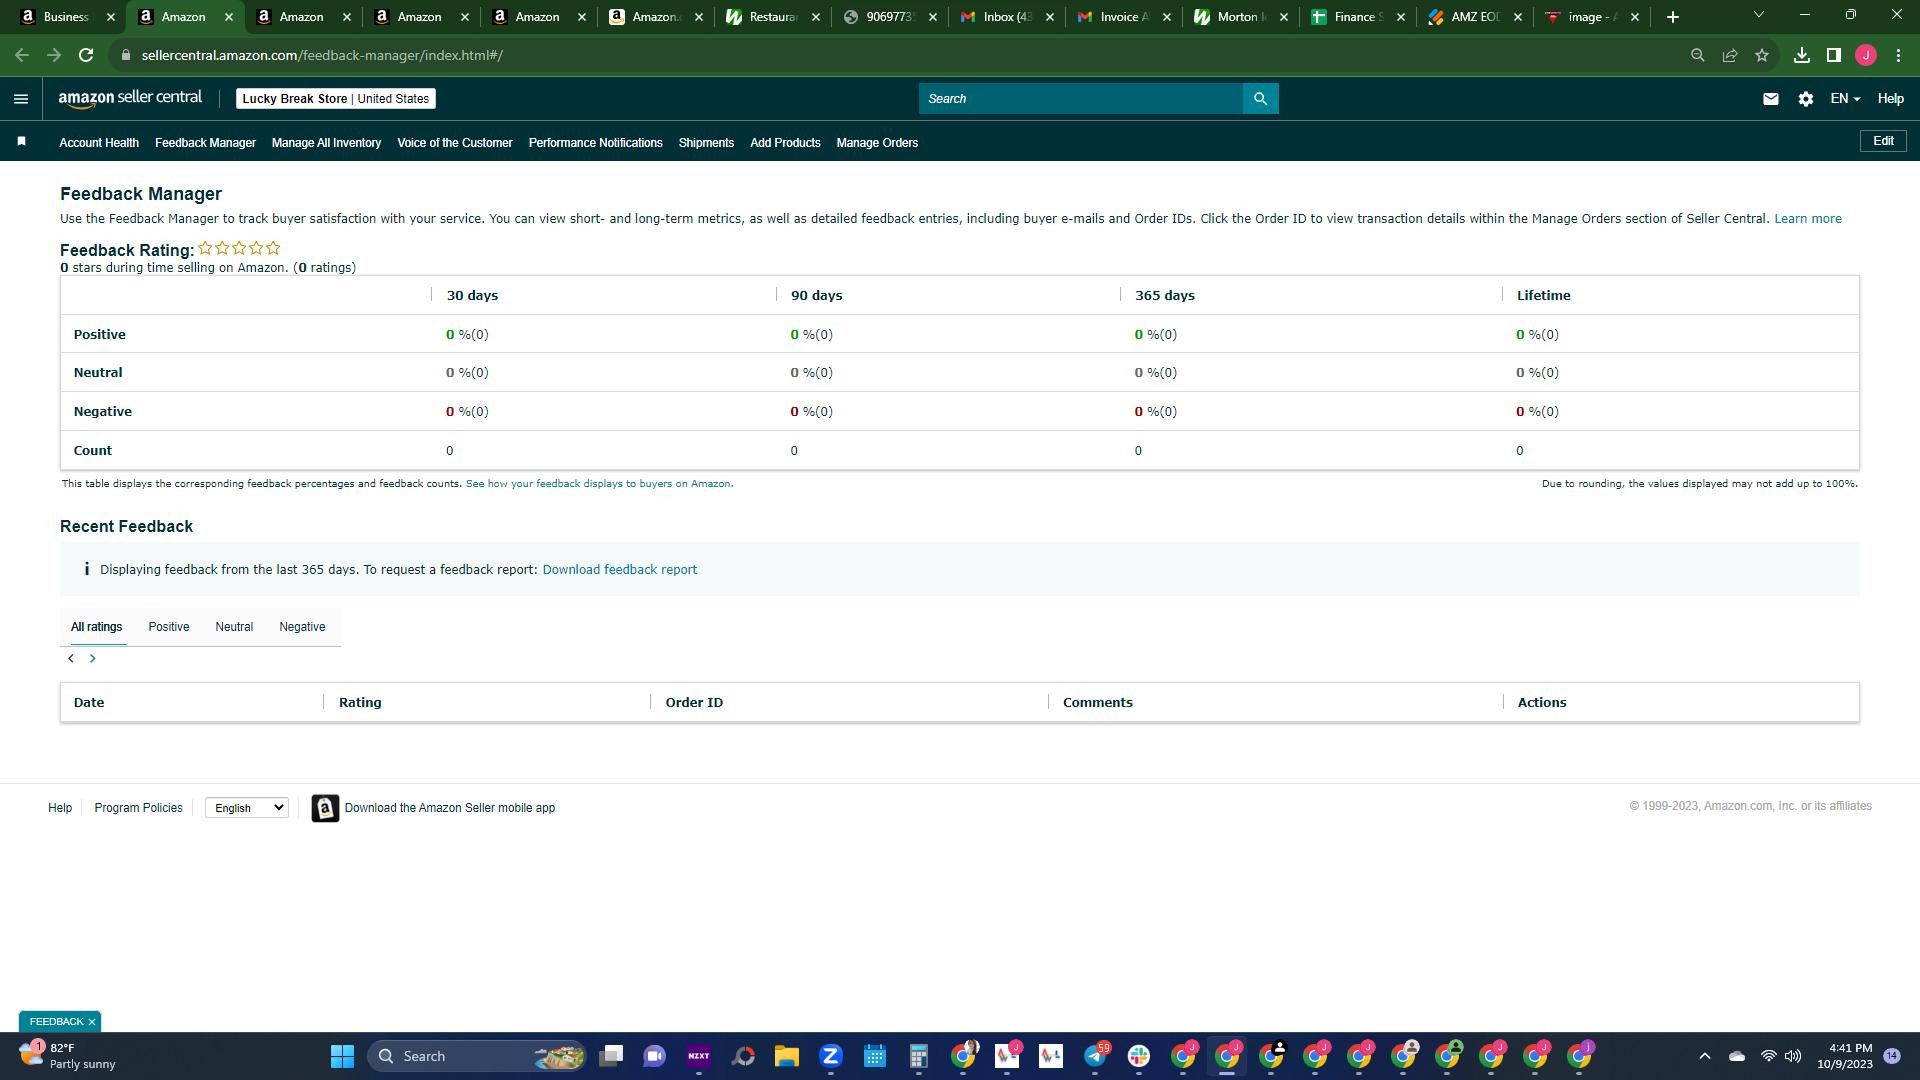Screen dimensions: 1920x1080
Task: Open Windows Start menu
Action: (342, 1056)
